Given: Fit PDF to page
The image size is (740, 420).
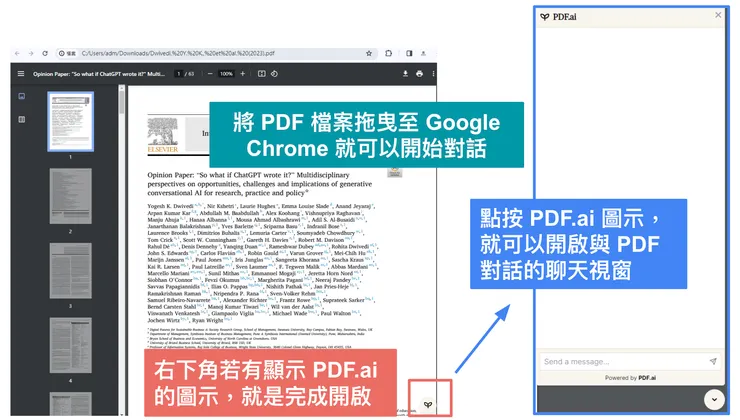Looking at the screenshot, I should pos(261,74).
